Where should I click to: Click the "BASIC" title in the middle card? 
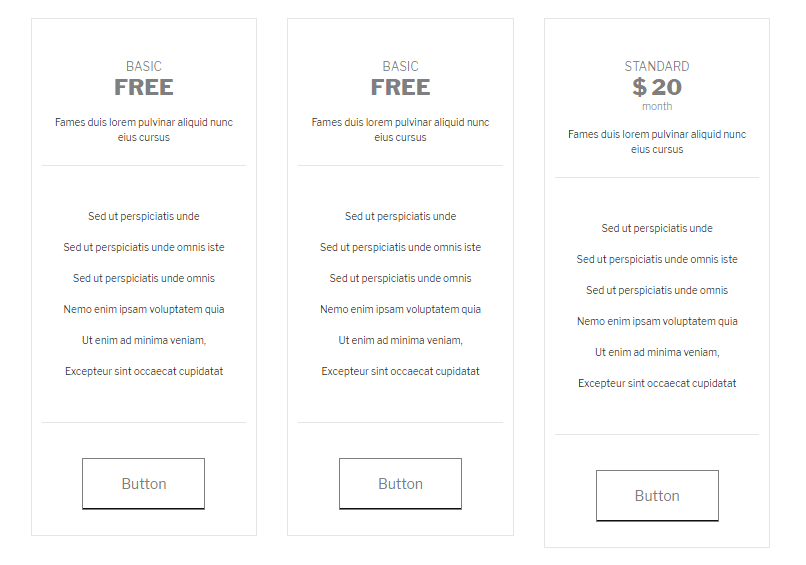400,66
